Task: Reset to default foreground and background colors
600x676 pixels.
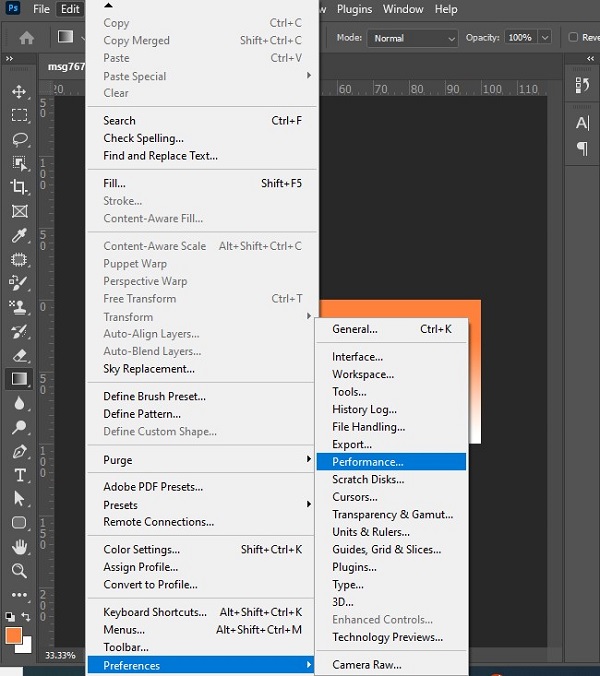Action: tap(10, 617)
